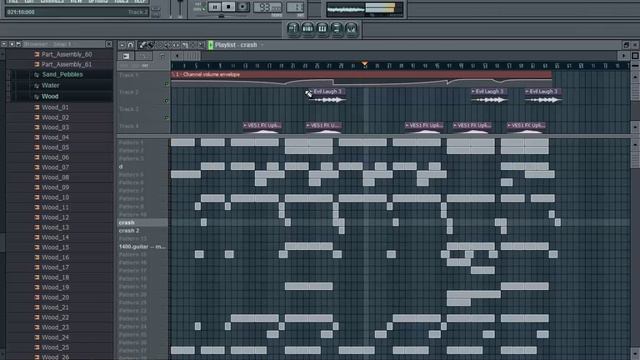Mute Track 2 with its toggle
The height and width of the screenshot is (360, 640).
click(166, 101)
